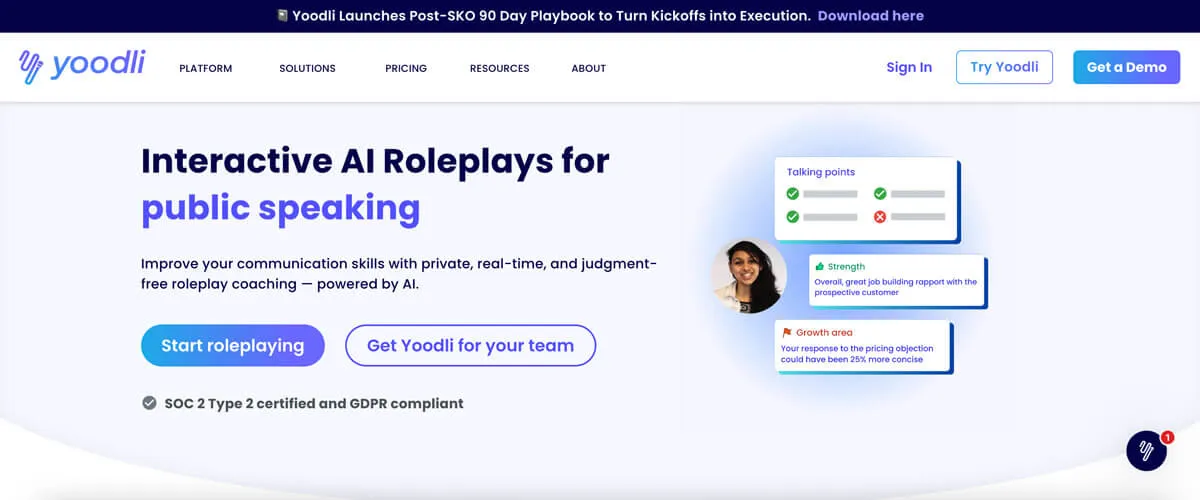Click the red X talking point icon
Image resolution: width=1200 pixels, height=500 pixels.
tap(880, 216)
